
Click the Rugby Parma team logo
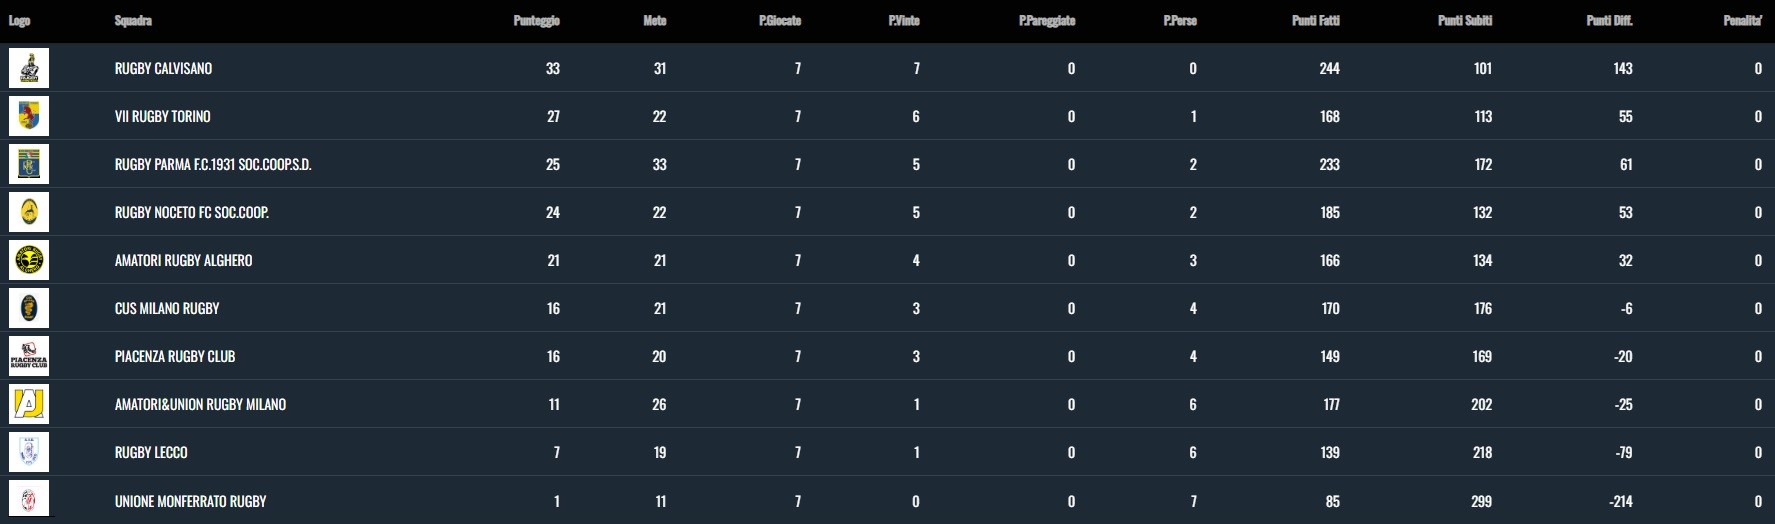click(x=29, y=164)
